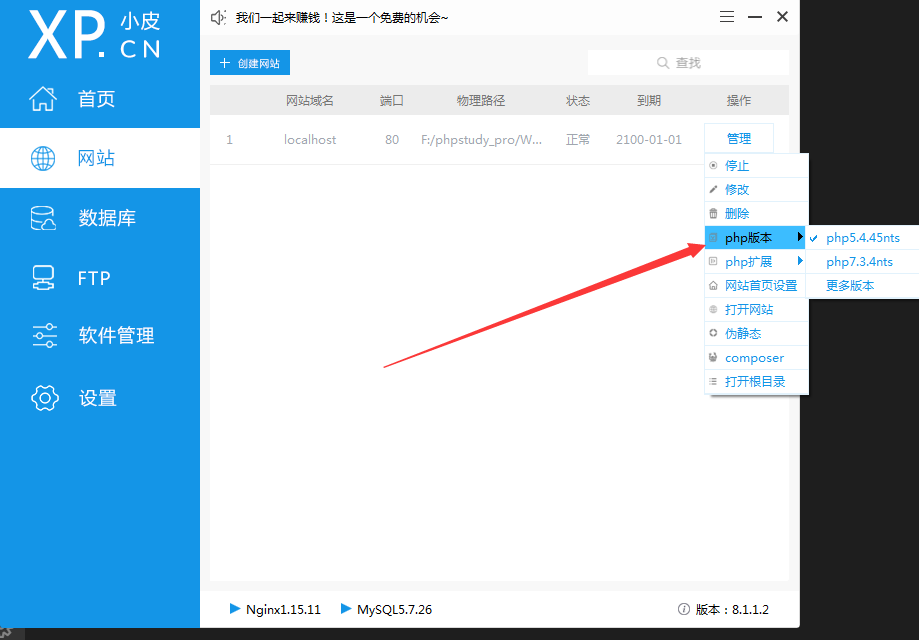This screenshot has width=919, height=640.
Task: Select 删除 in the manage menu
Action: 757,213
